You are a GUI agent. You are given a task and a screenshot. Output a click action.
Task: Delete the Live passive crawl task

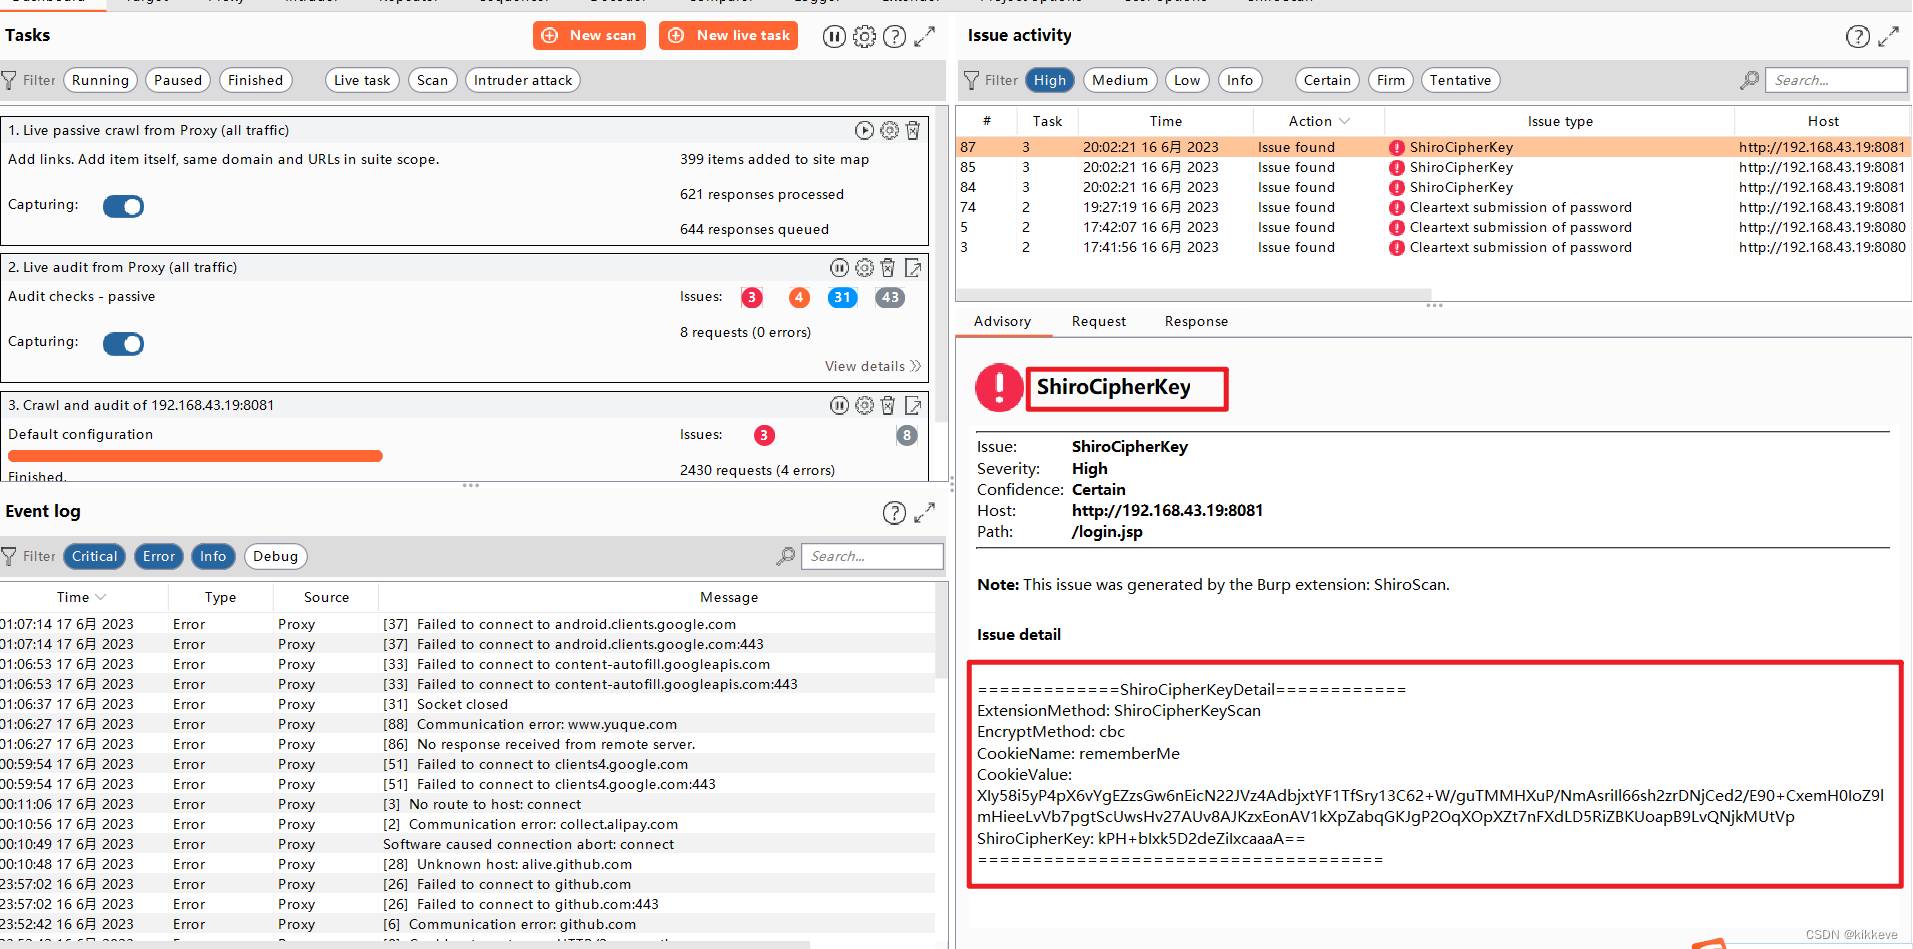click(x=913, y=130)
